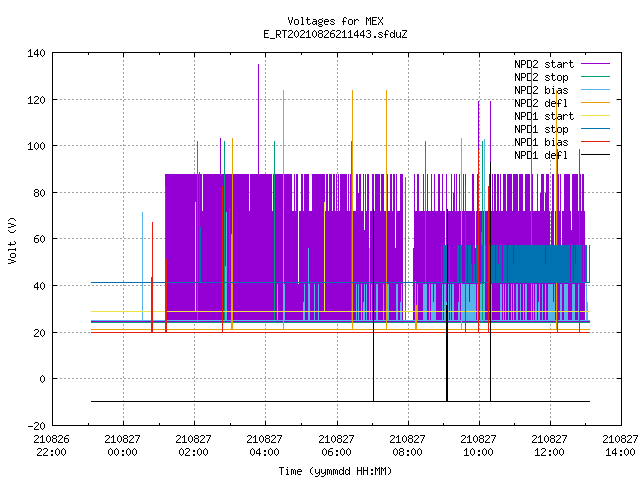Screen dimensions: 640x480
Task: Click the chart title 'Voltages for MEX'
Action: 335,21
